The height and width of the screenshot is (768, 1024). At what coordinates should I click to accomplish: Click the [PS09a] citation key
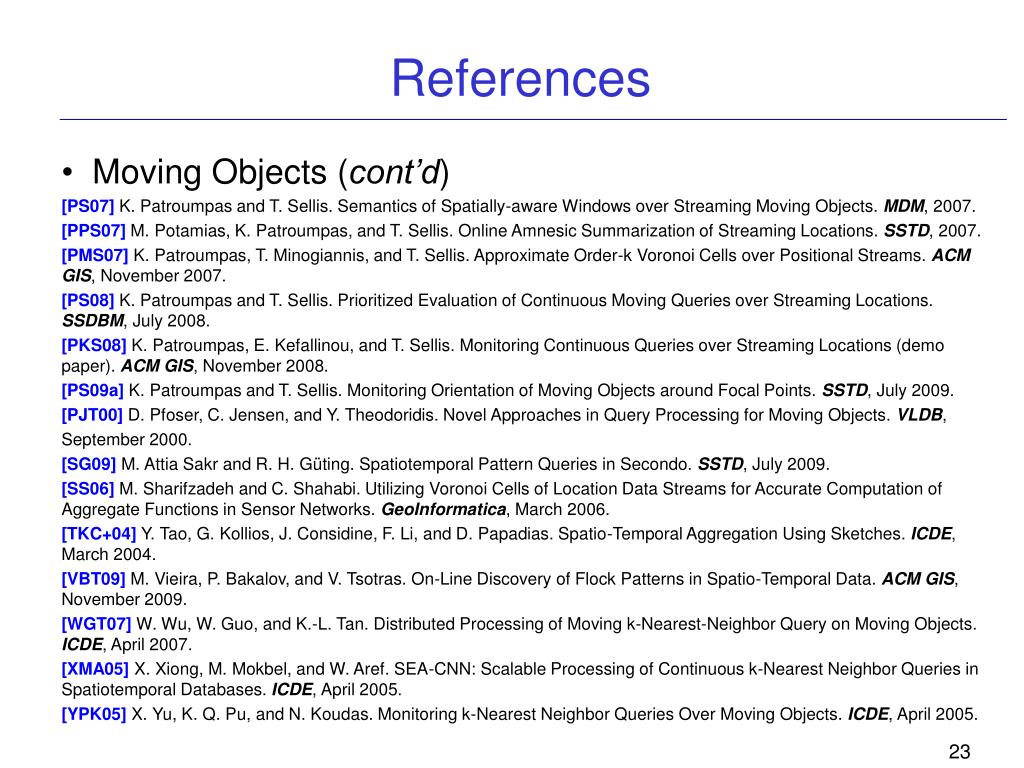click(x=93, y=391)
